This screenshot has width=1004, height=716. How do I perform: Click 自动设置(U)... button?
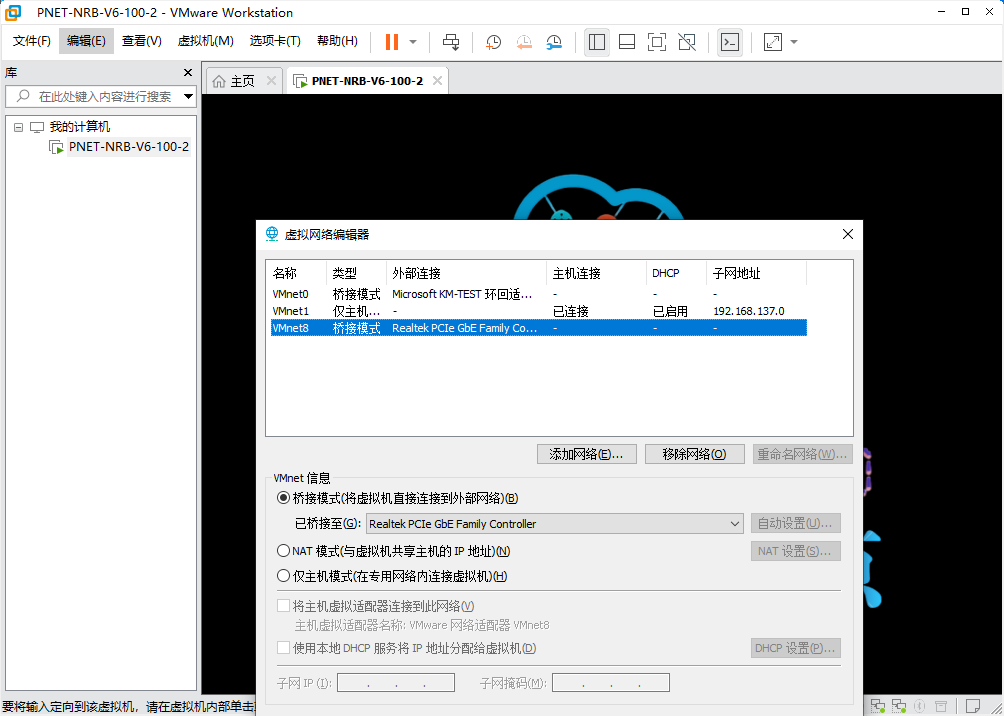(x=796, y=524)
